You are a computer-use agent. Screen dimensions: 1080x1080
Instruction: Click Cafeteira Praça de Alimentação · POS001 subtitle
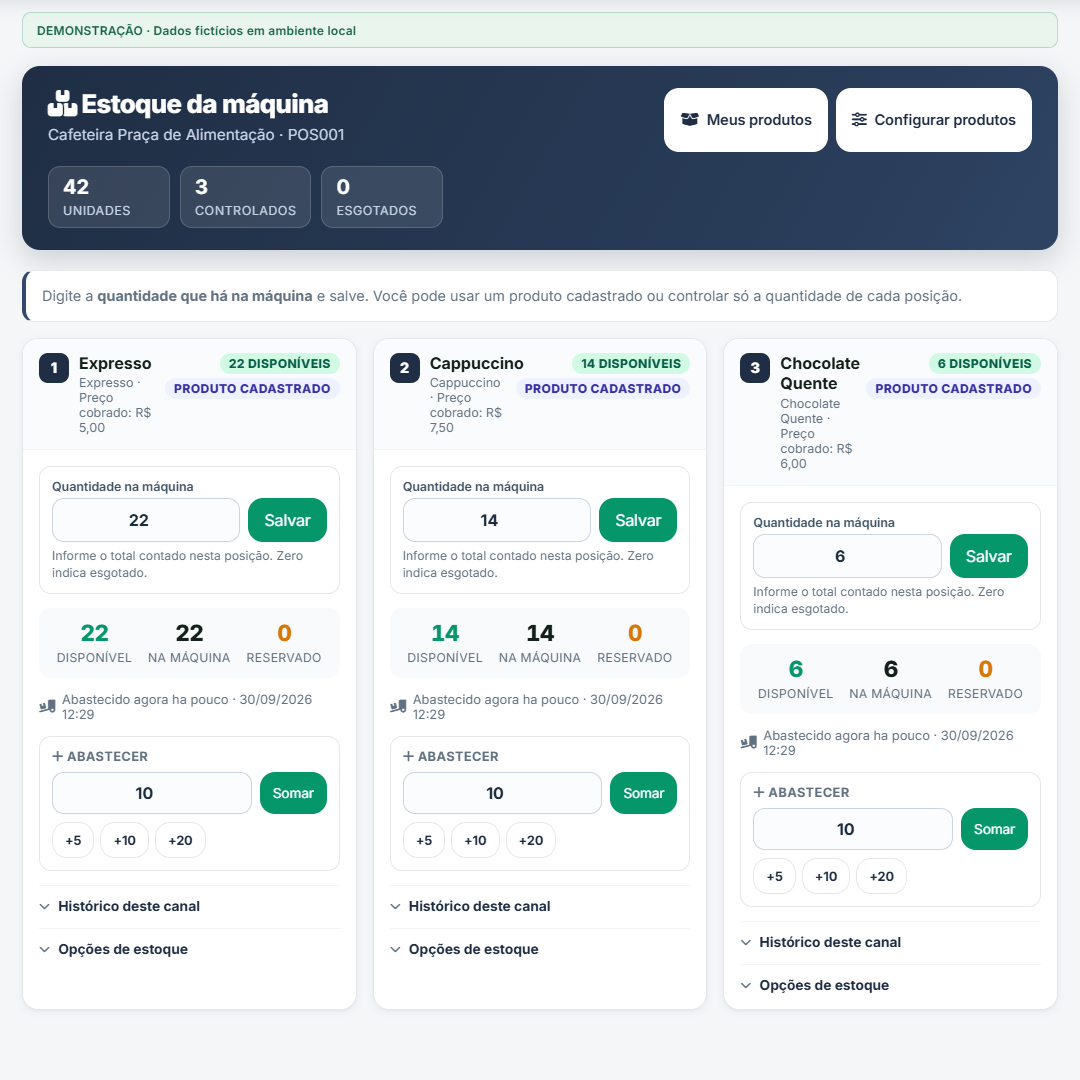[196, 135]
